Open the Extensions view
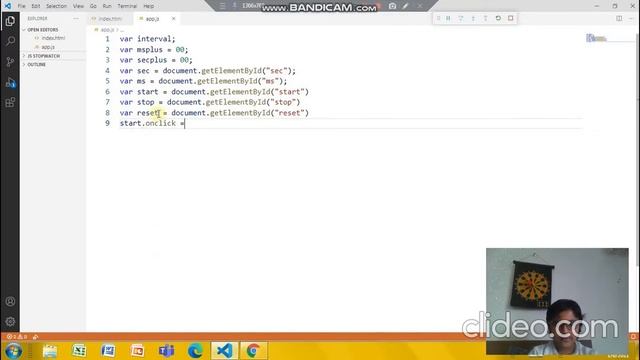Screen dimensions: 640x360 [x=10, y=102]
